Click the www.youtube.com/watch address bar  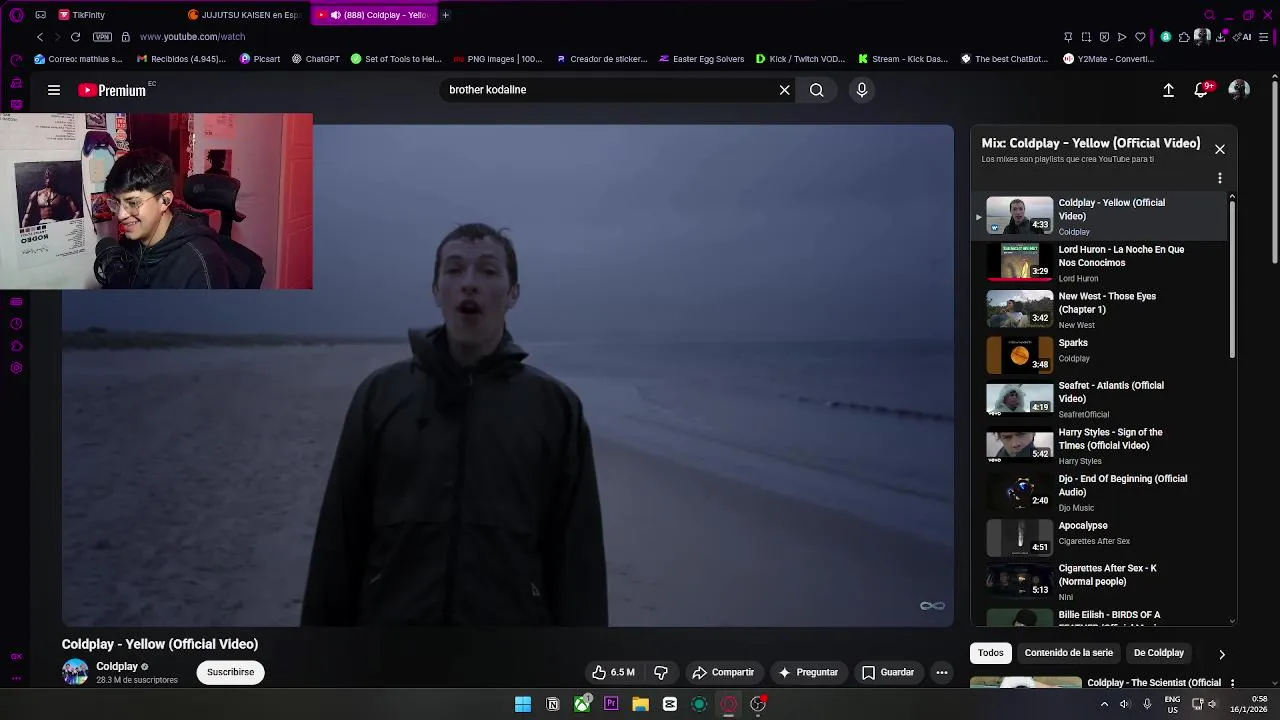coord(193,37)
